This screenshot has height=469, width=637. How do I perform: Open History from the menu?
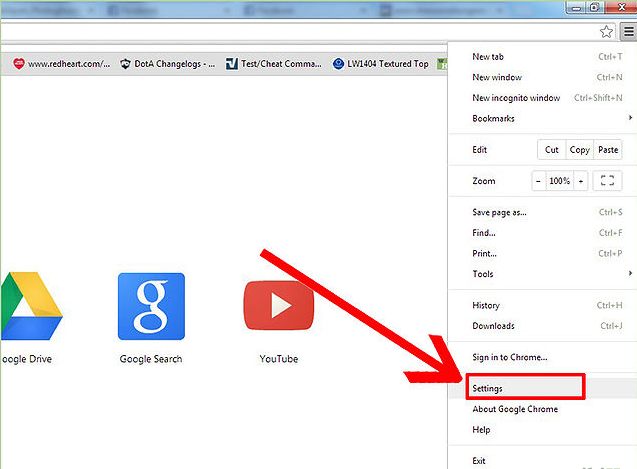click(542, 305)
